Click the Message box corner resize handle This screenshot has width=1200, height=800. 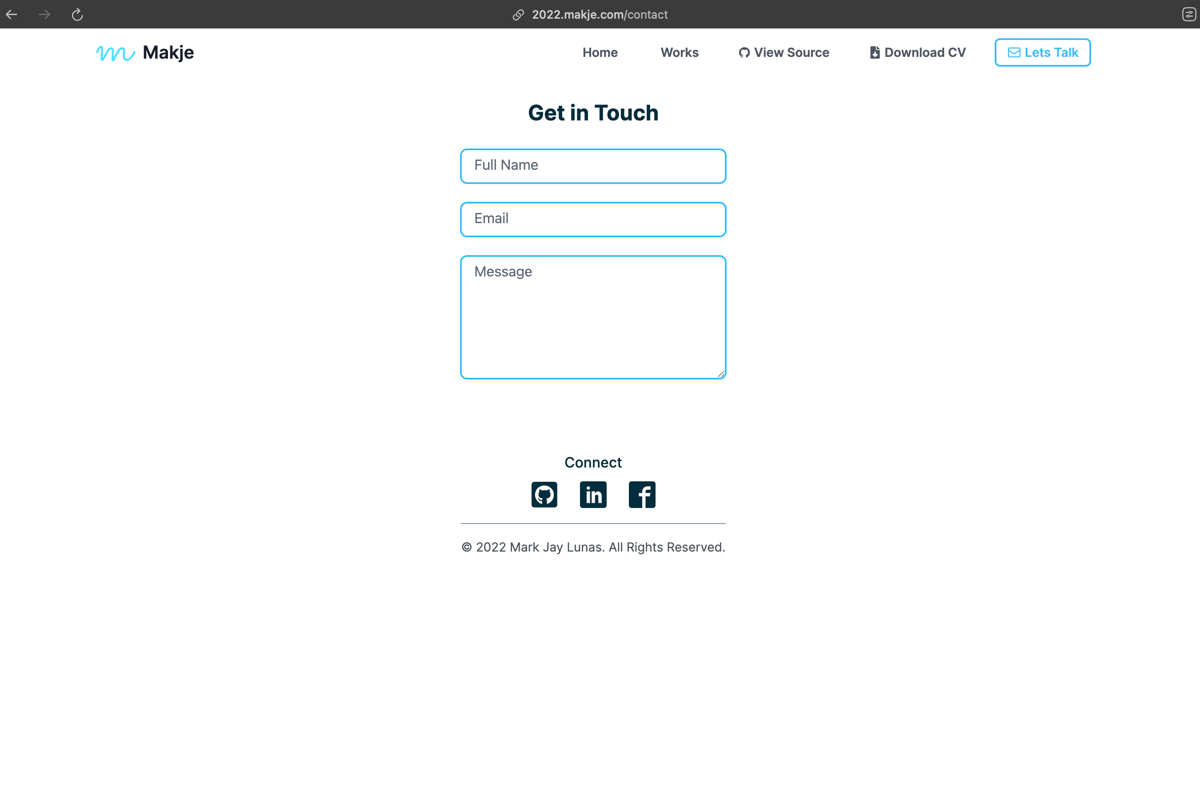(721, 374)
